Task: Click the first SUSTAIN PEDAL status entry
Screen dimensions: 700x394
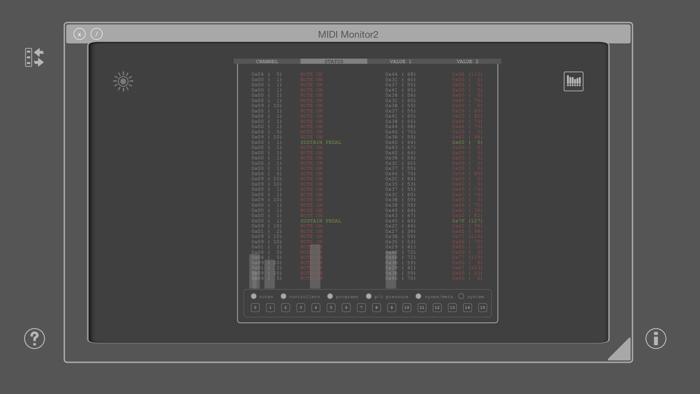Action: 321,142
